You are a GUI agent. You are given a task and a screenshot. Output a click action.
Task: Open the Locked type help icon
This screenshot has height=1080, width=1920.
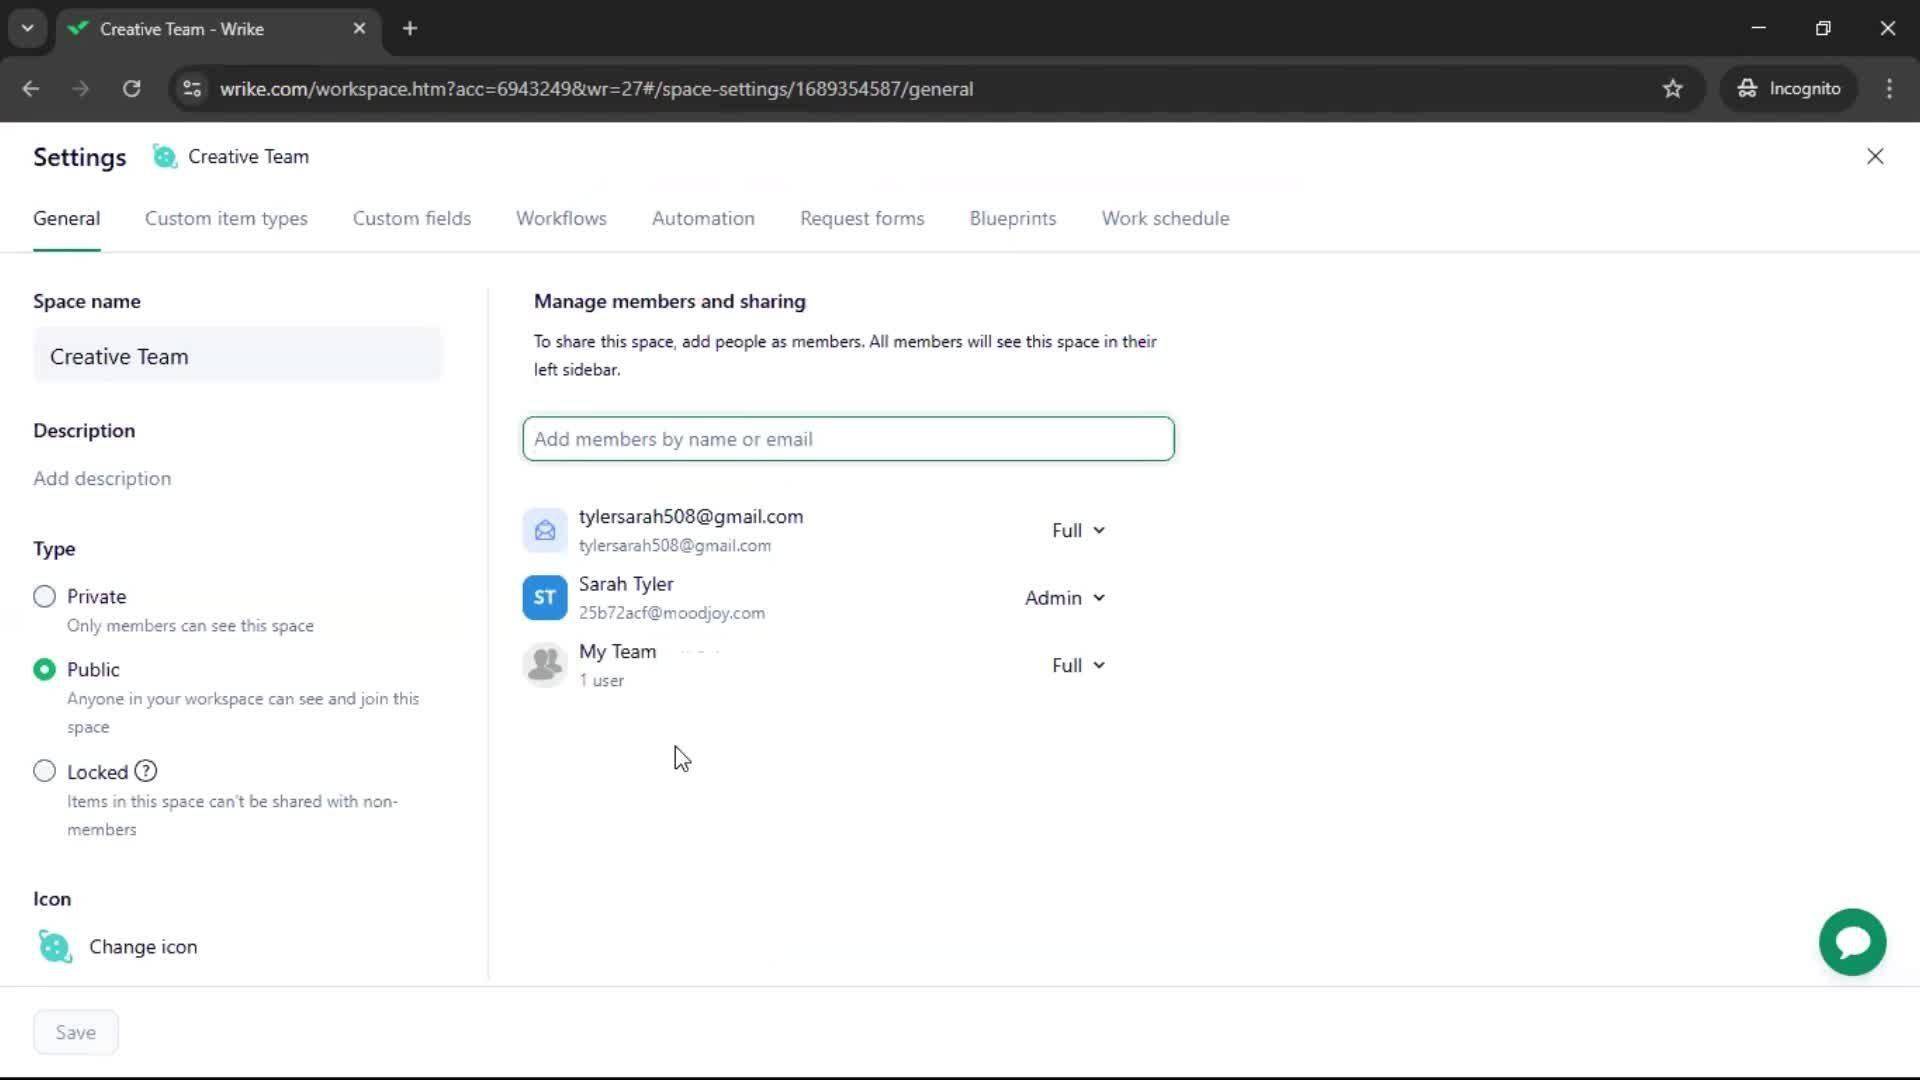[146, 771]
